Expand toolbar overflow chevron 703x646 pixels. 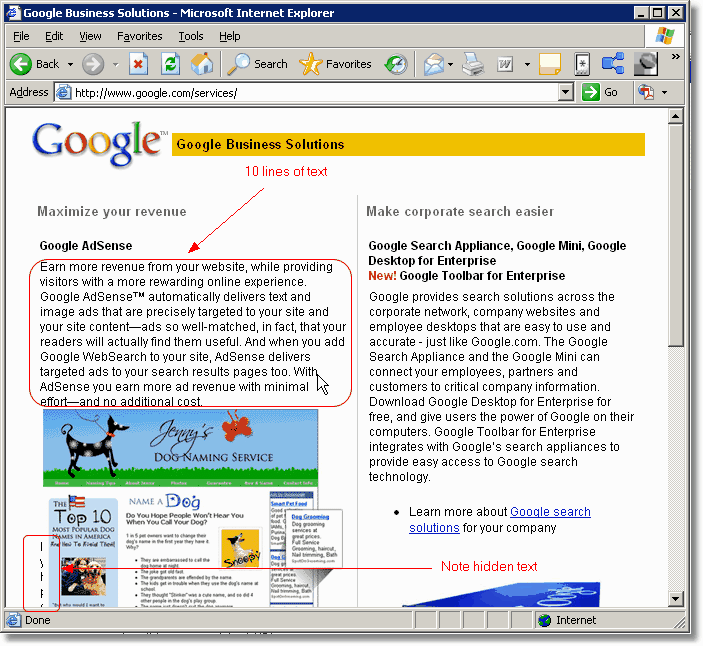coord(676,56)
